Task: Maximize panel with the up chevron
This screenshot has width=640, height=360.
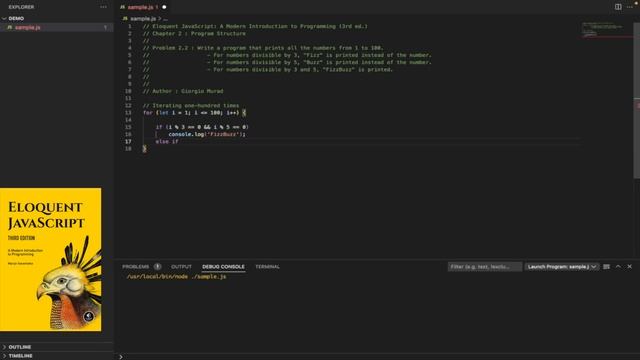Action: pyautogui.click(x=618, y=267)
